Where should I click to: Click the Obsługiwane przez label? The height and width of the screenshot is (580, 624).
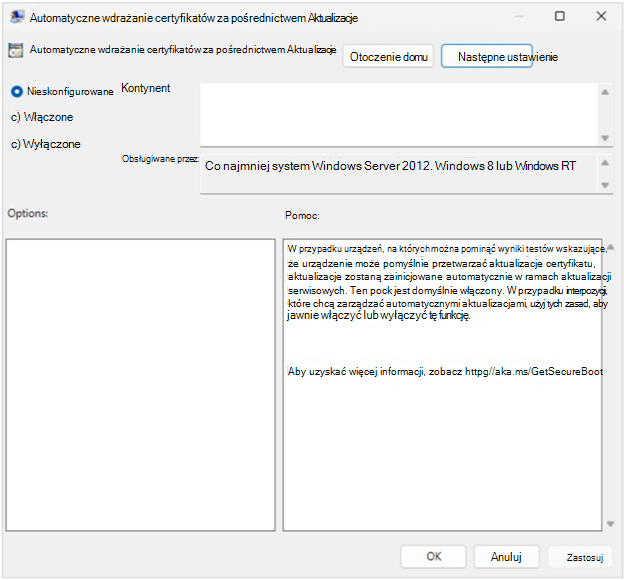(160, 159)
